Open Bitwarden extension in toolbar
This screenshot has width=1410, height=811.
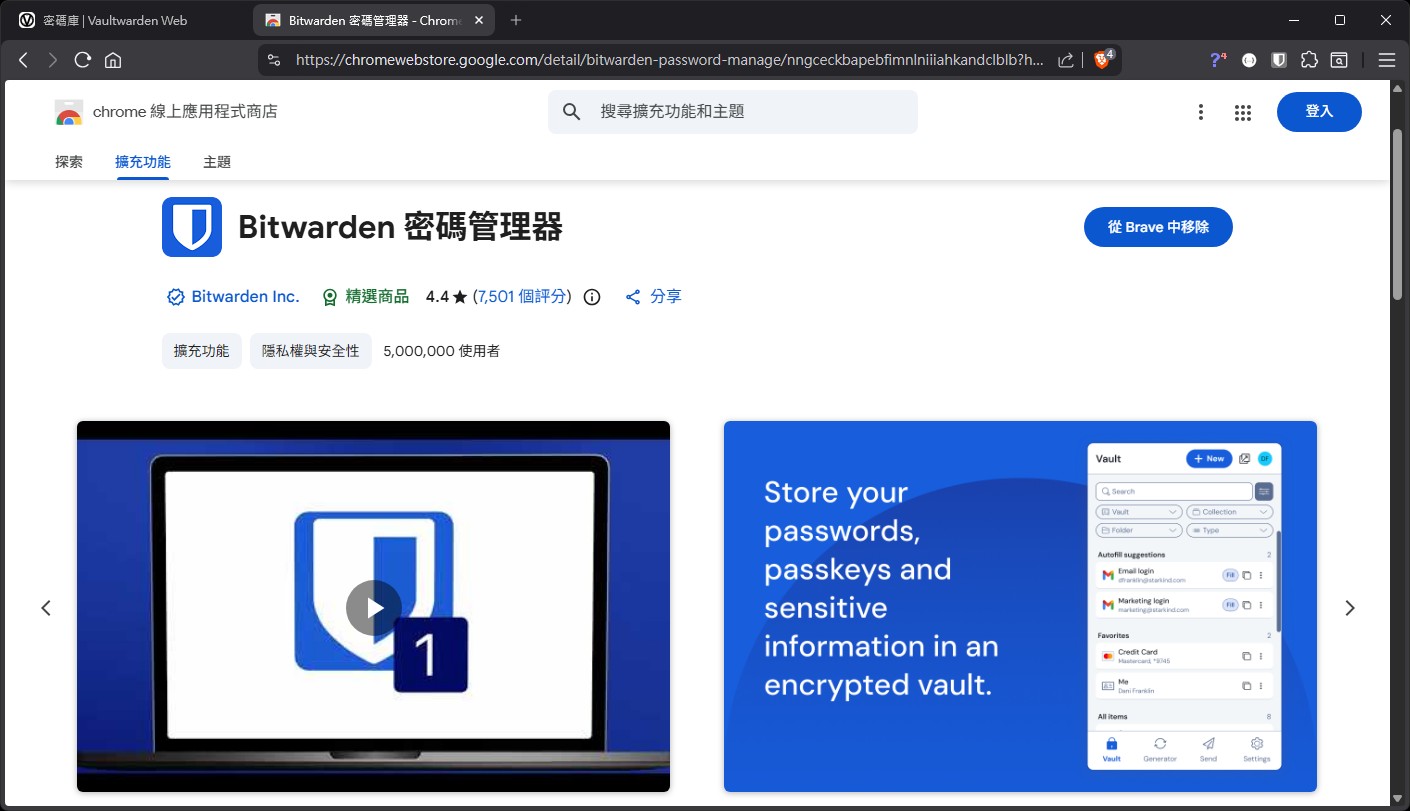pyautogui.click(x=1279, y=60)
